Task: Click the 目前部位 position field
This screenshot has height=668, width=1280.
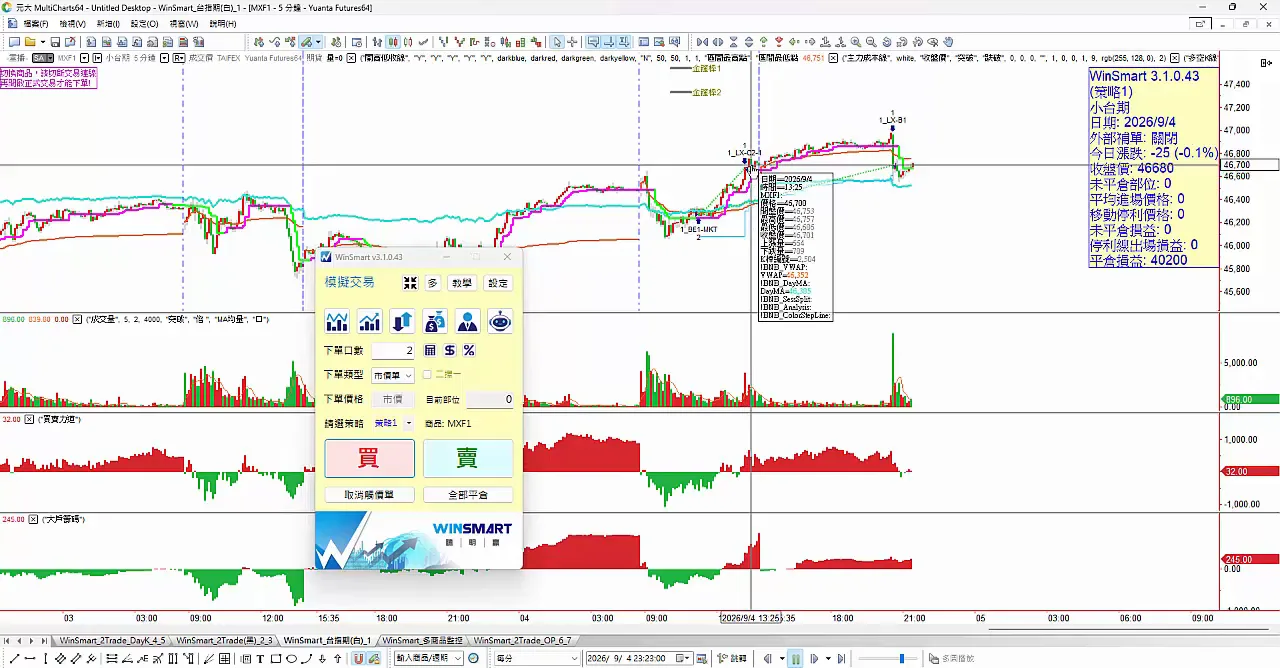Action: click(x=490, y=400)
